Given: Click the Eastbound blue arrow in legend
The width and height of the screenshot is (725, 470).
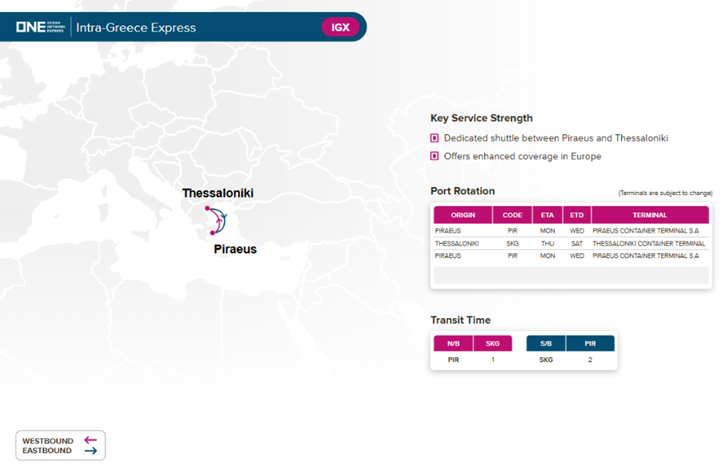Looking at the screenshot, I should point(90,451).
